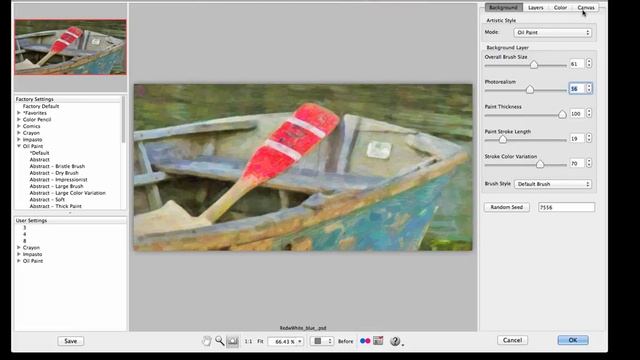The width and height of the screenshot is (640, 360).
Task: Click the Paint Stroke Length stepper arrows
Action: click(589, 138)
